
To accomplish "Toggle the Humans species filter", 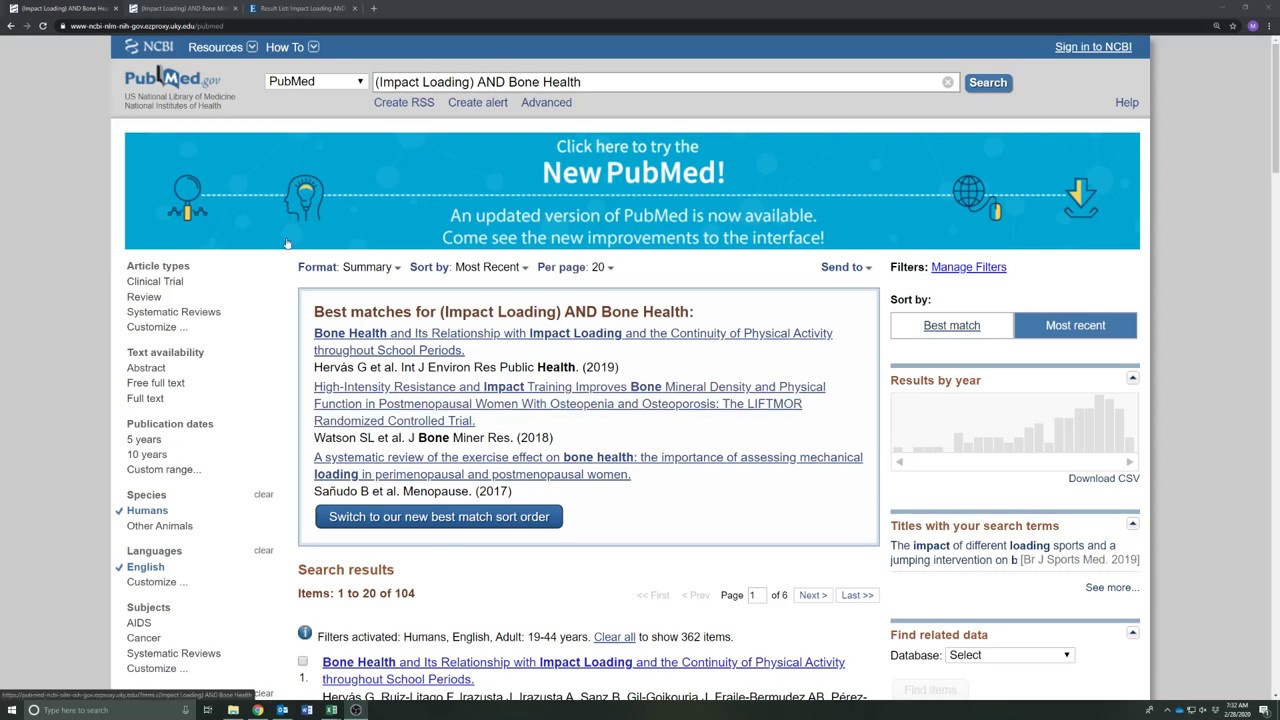I will pos(147,510).
